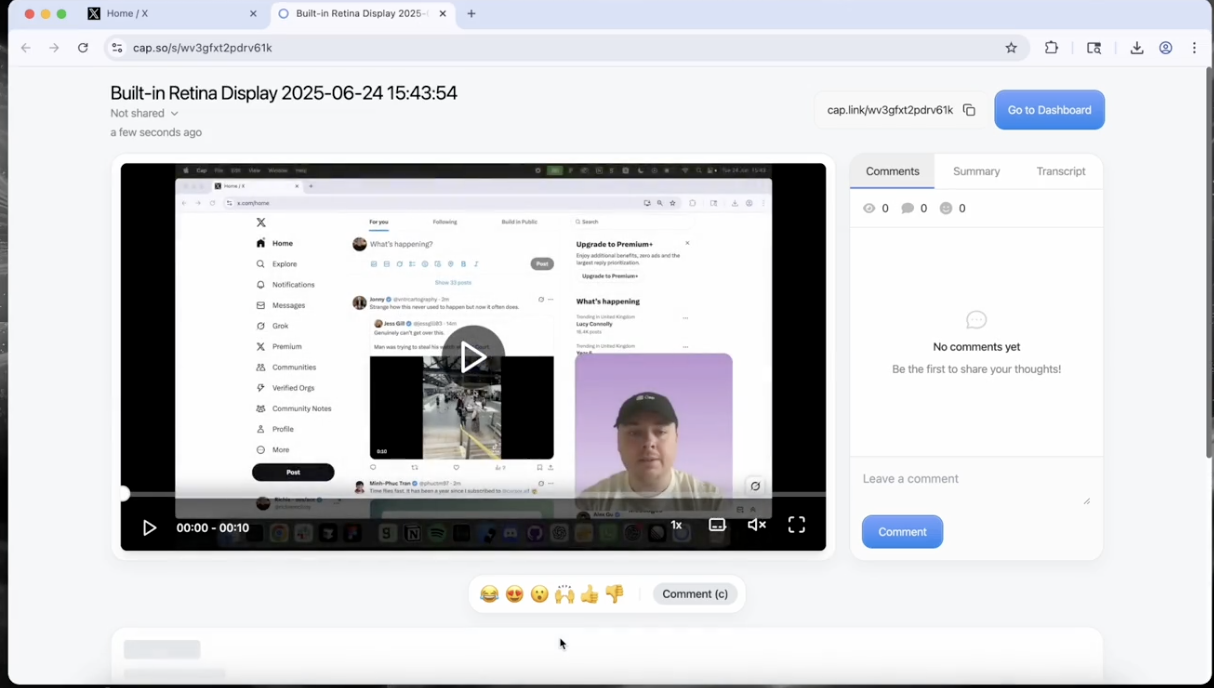Bookmark this page with the star icon
1214x688 pixels.
(1011, 48)
